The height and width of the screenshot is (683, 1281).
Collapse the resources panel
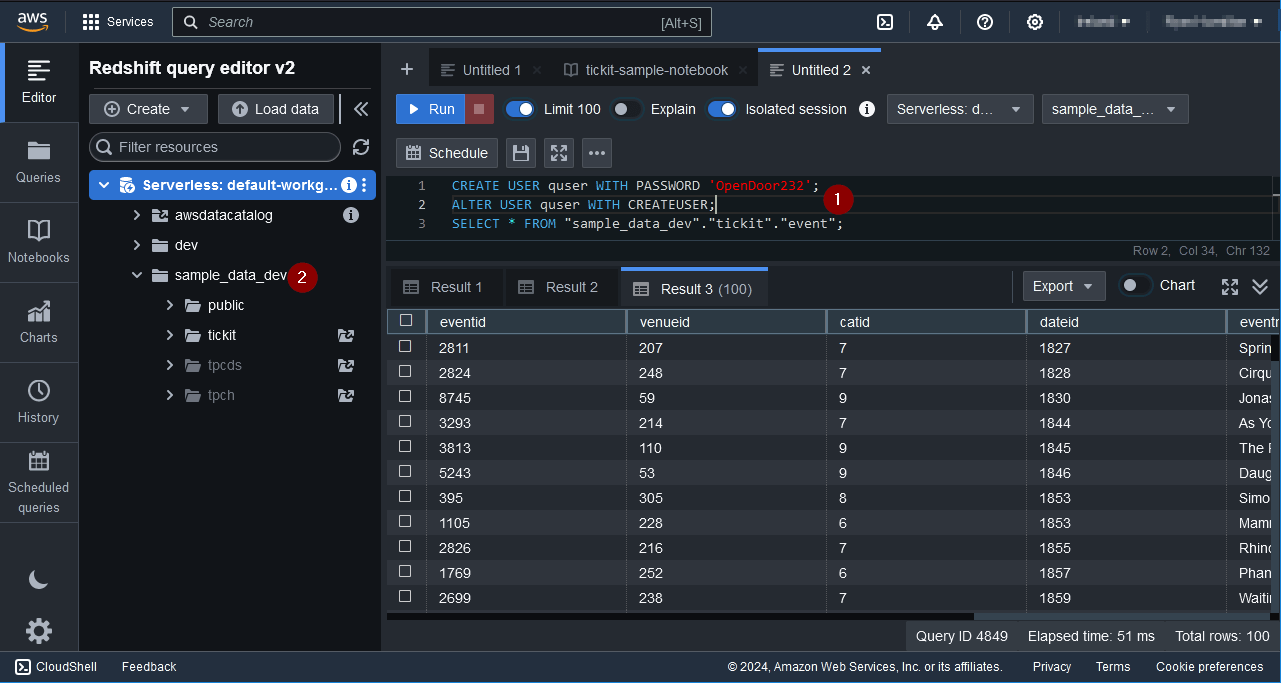pos(361,109)
